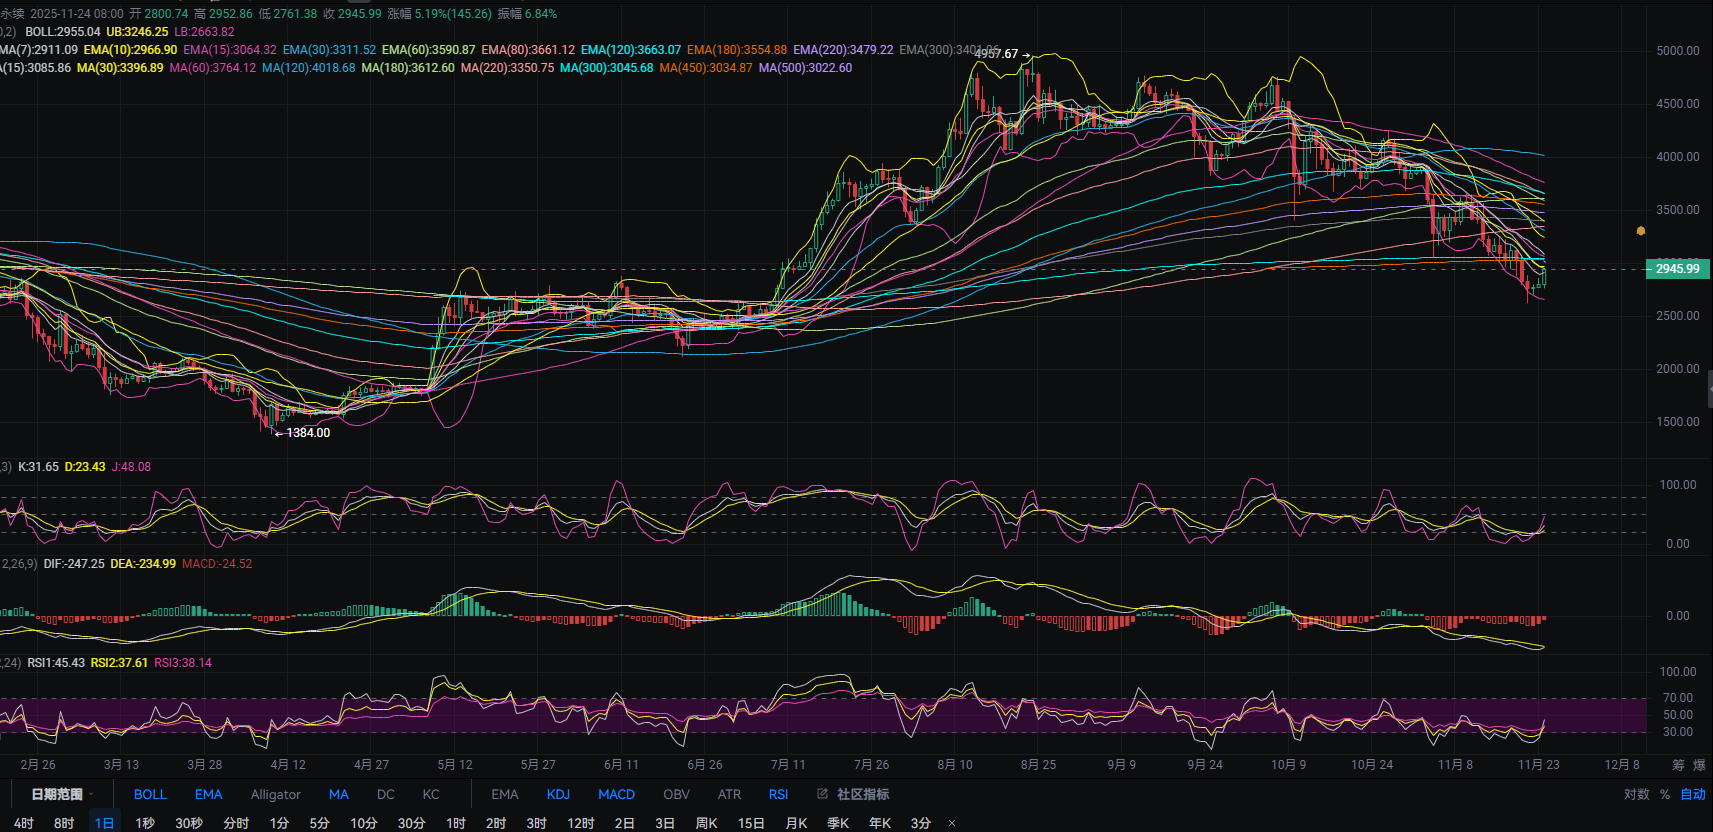Toggle the percent (%) scale mode
Image resolution: width=1713 pixels, height=832 pixels.
(1665, 794)
